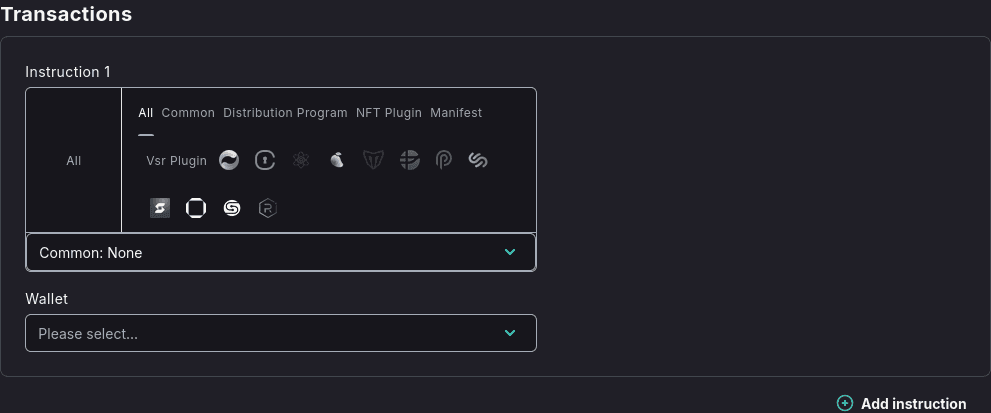Pick the spiral S circle icon
The height and width of the screenshot is (413, 991).
coord(232,208)
